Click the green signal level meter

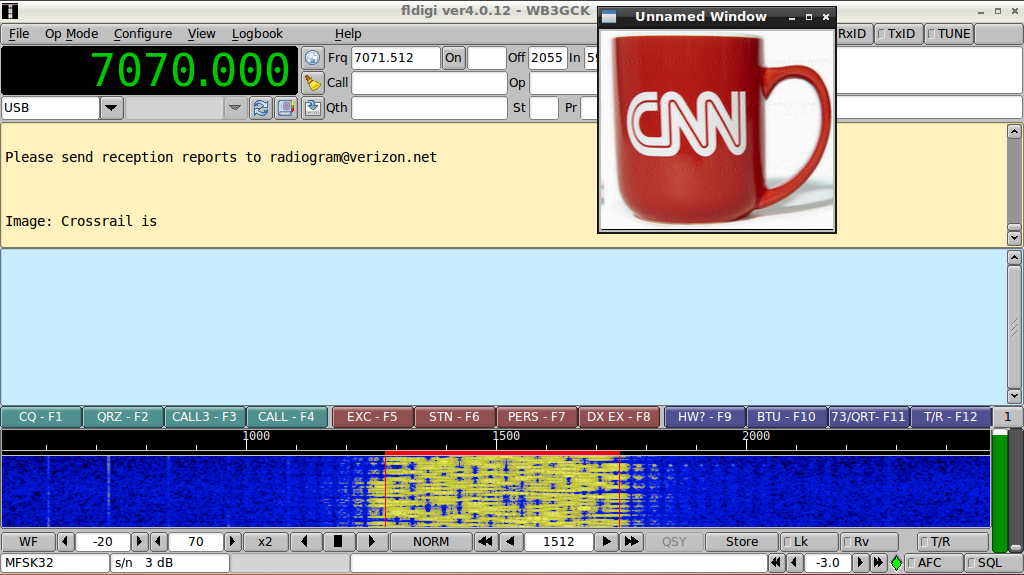(1000, 491)
